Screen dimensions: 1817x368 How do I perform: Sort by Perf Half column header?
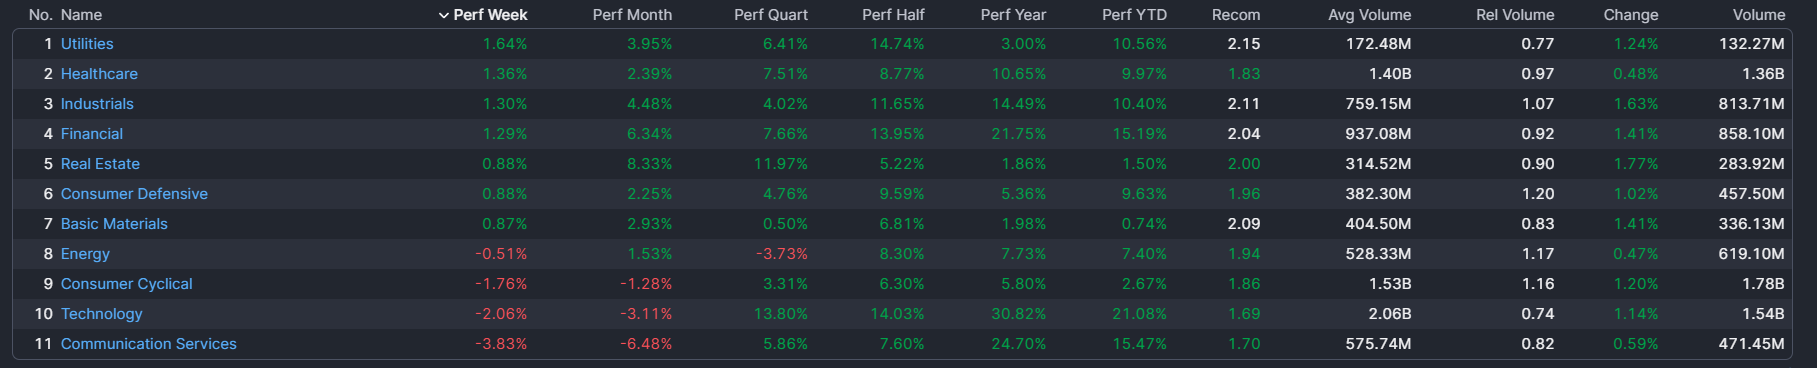click(x=893, y=15)
